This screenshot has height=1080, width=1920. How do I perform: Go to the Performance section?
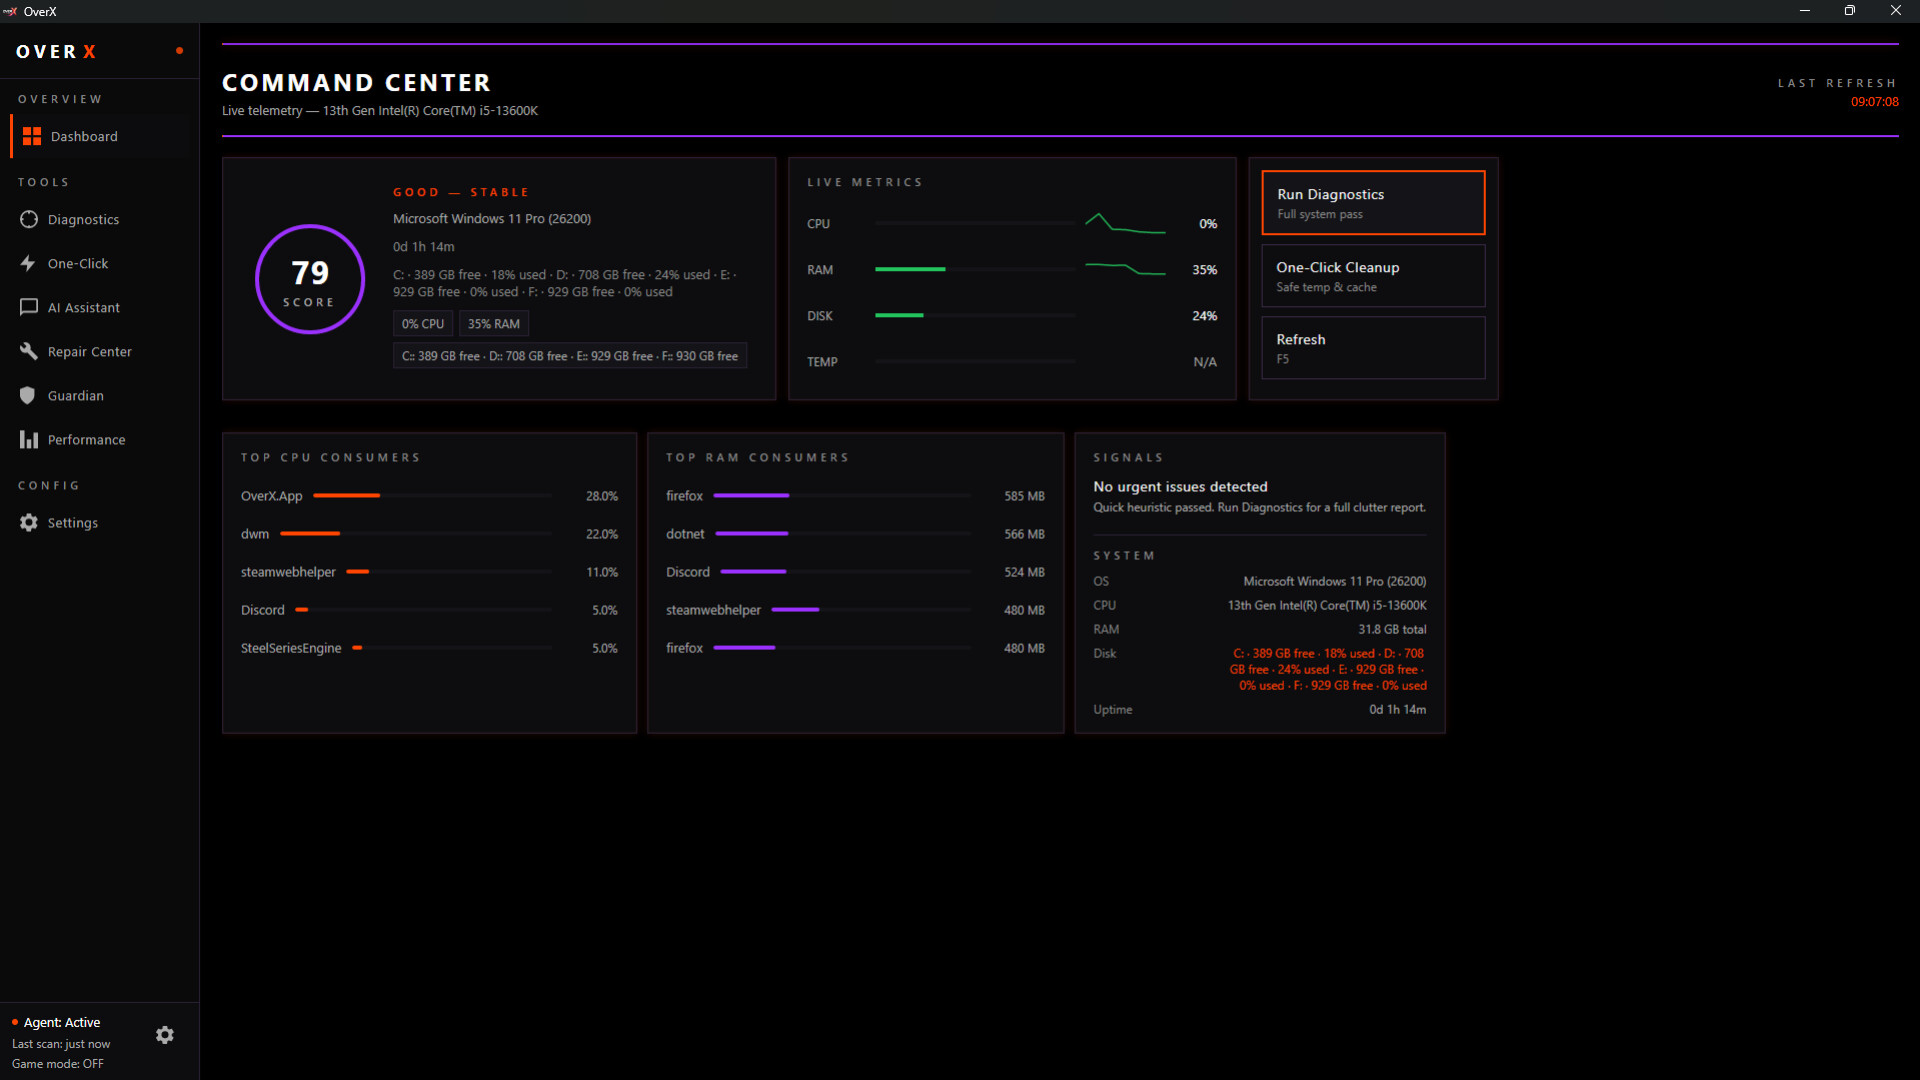click(86, 440)
